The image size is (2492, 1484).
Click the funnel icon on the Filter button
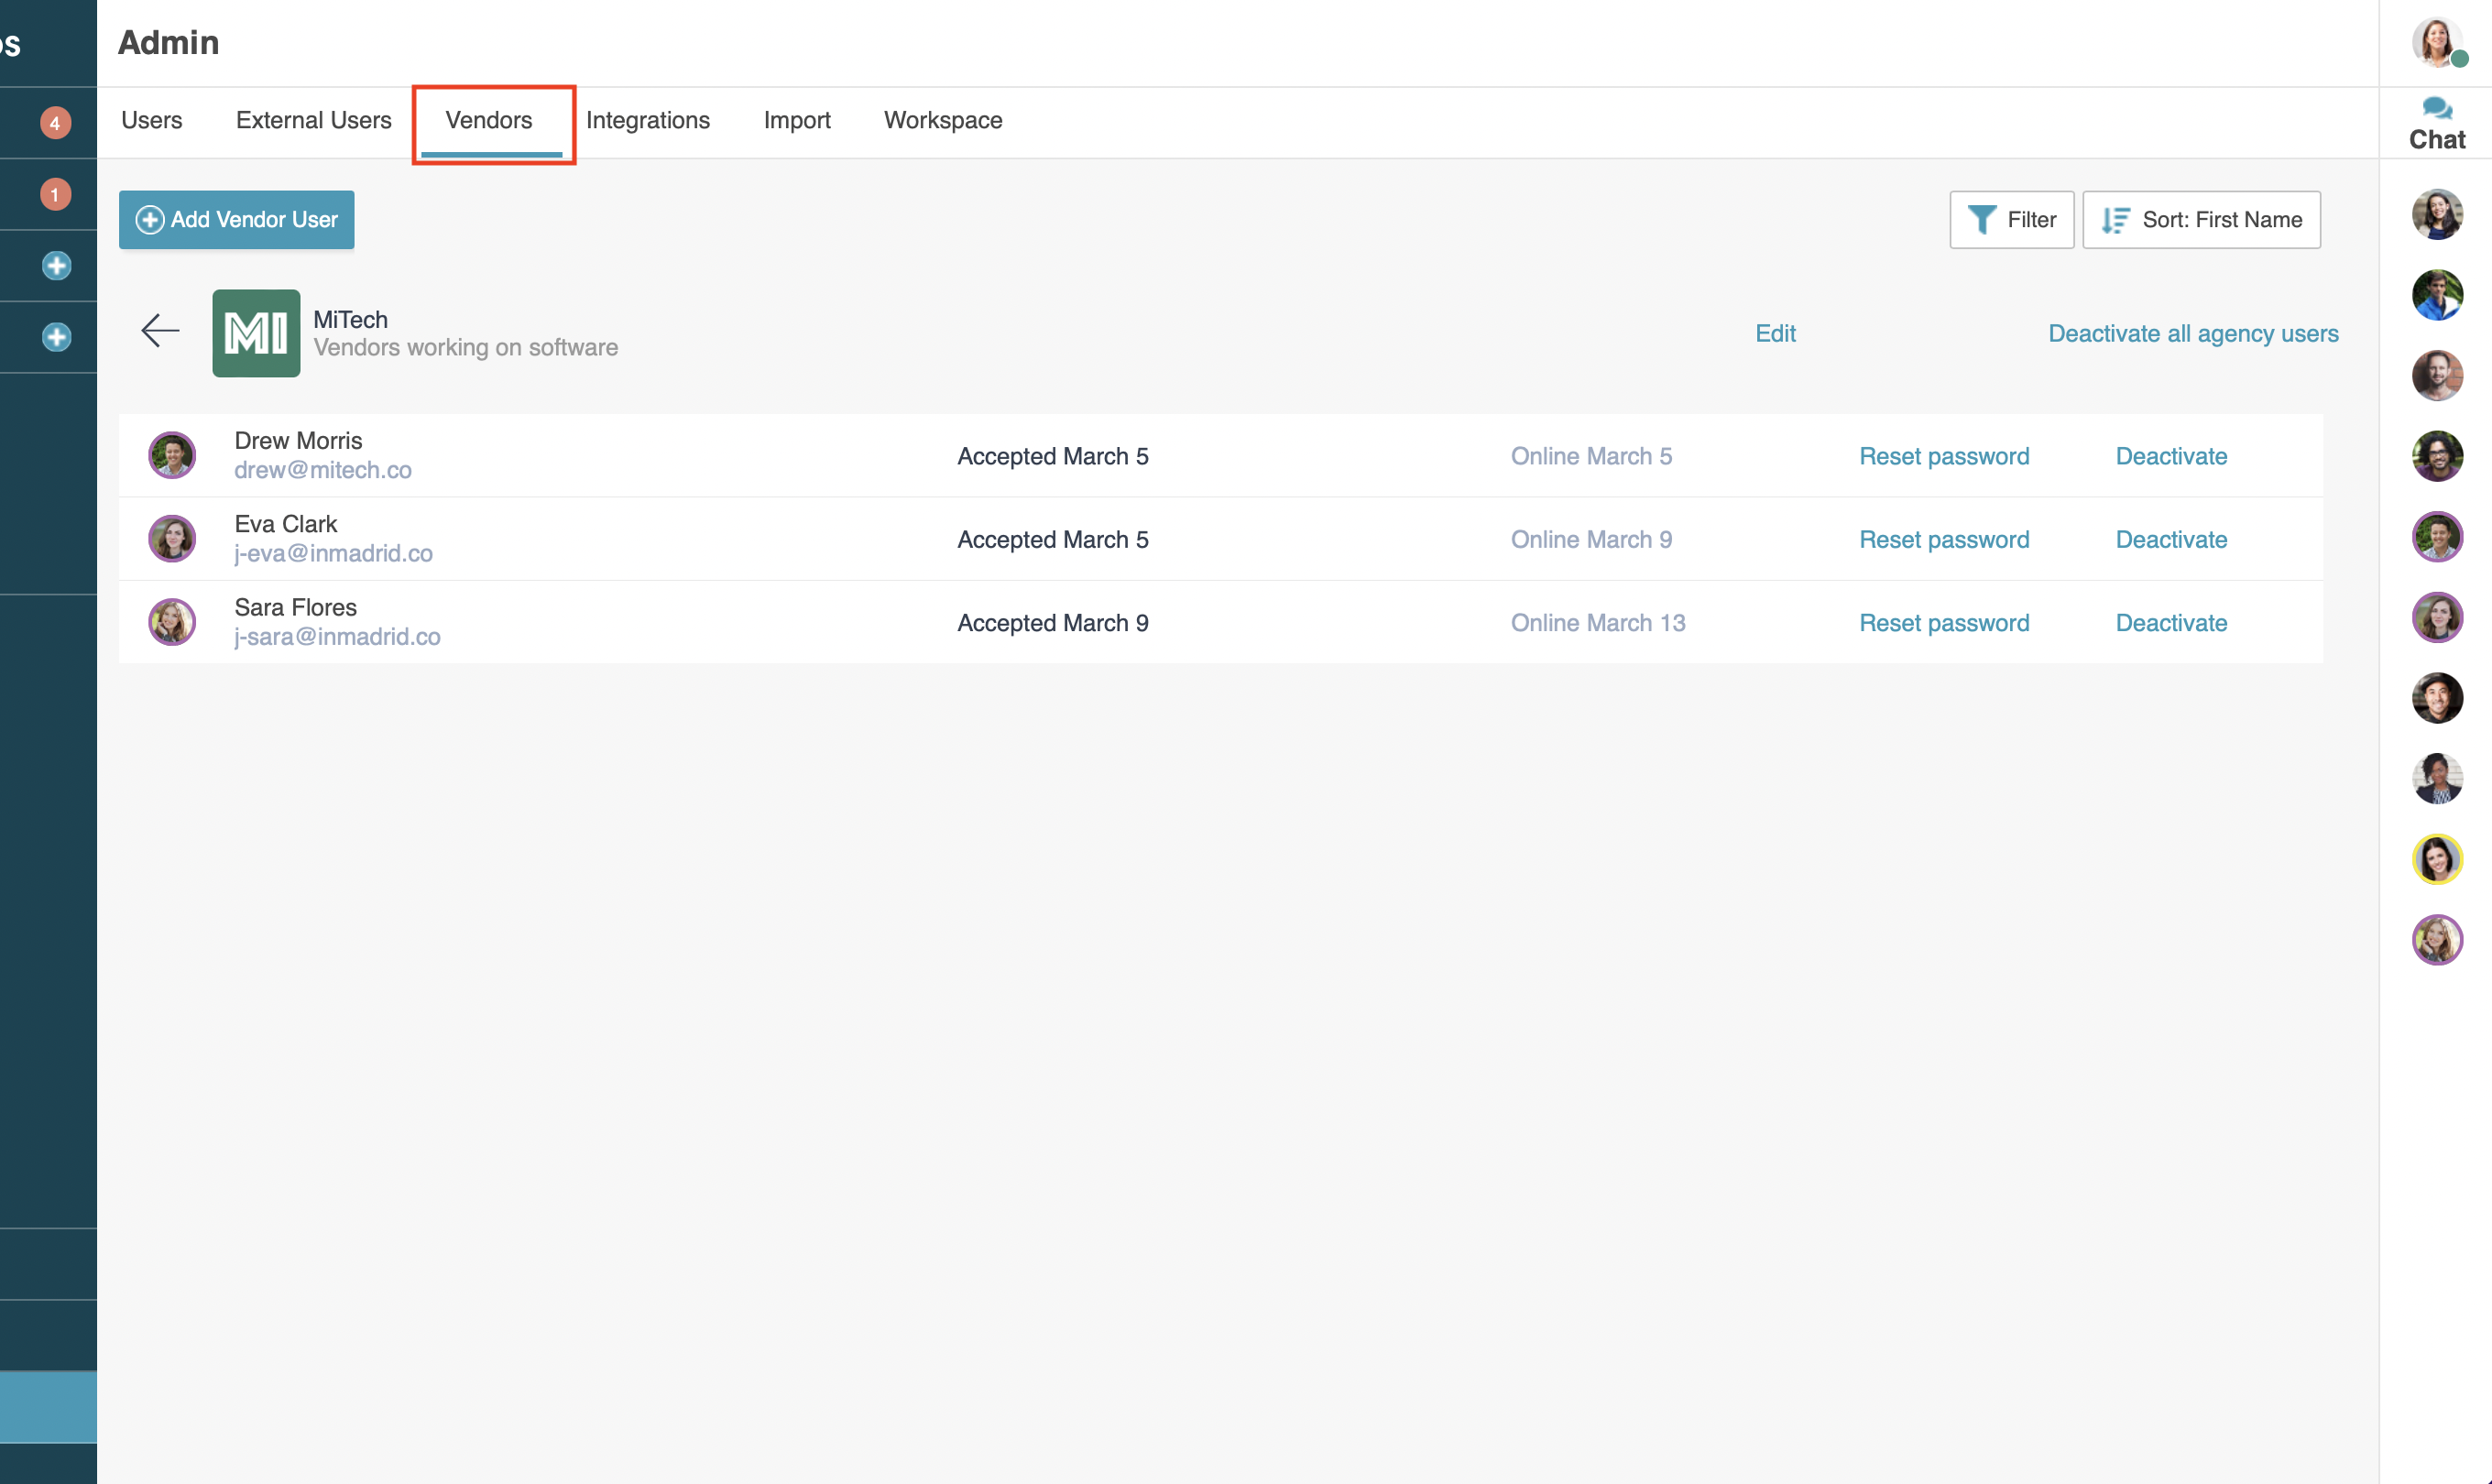1983,219
